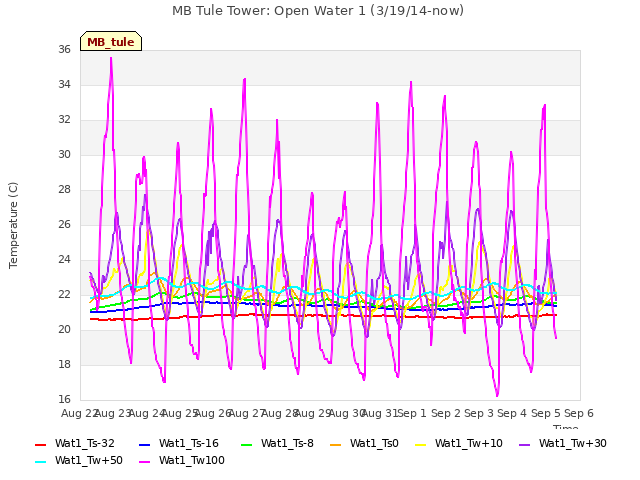Click the purple Wat1_Tw+30 legend swatch
This screenshot has width=640, height=480.
click(x=524, y=444)
